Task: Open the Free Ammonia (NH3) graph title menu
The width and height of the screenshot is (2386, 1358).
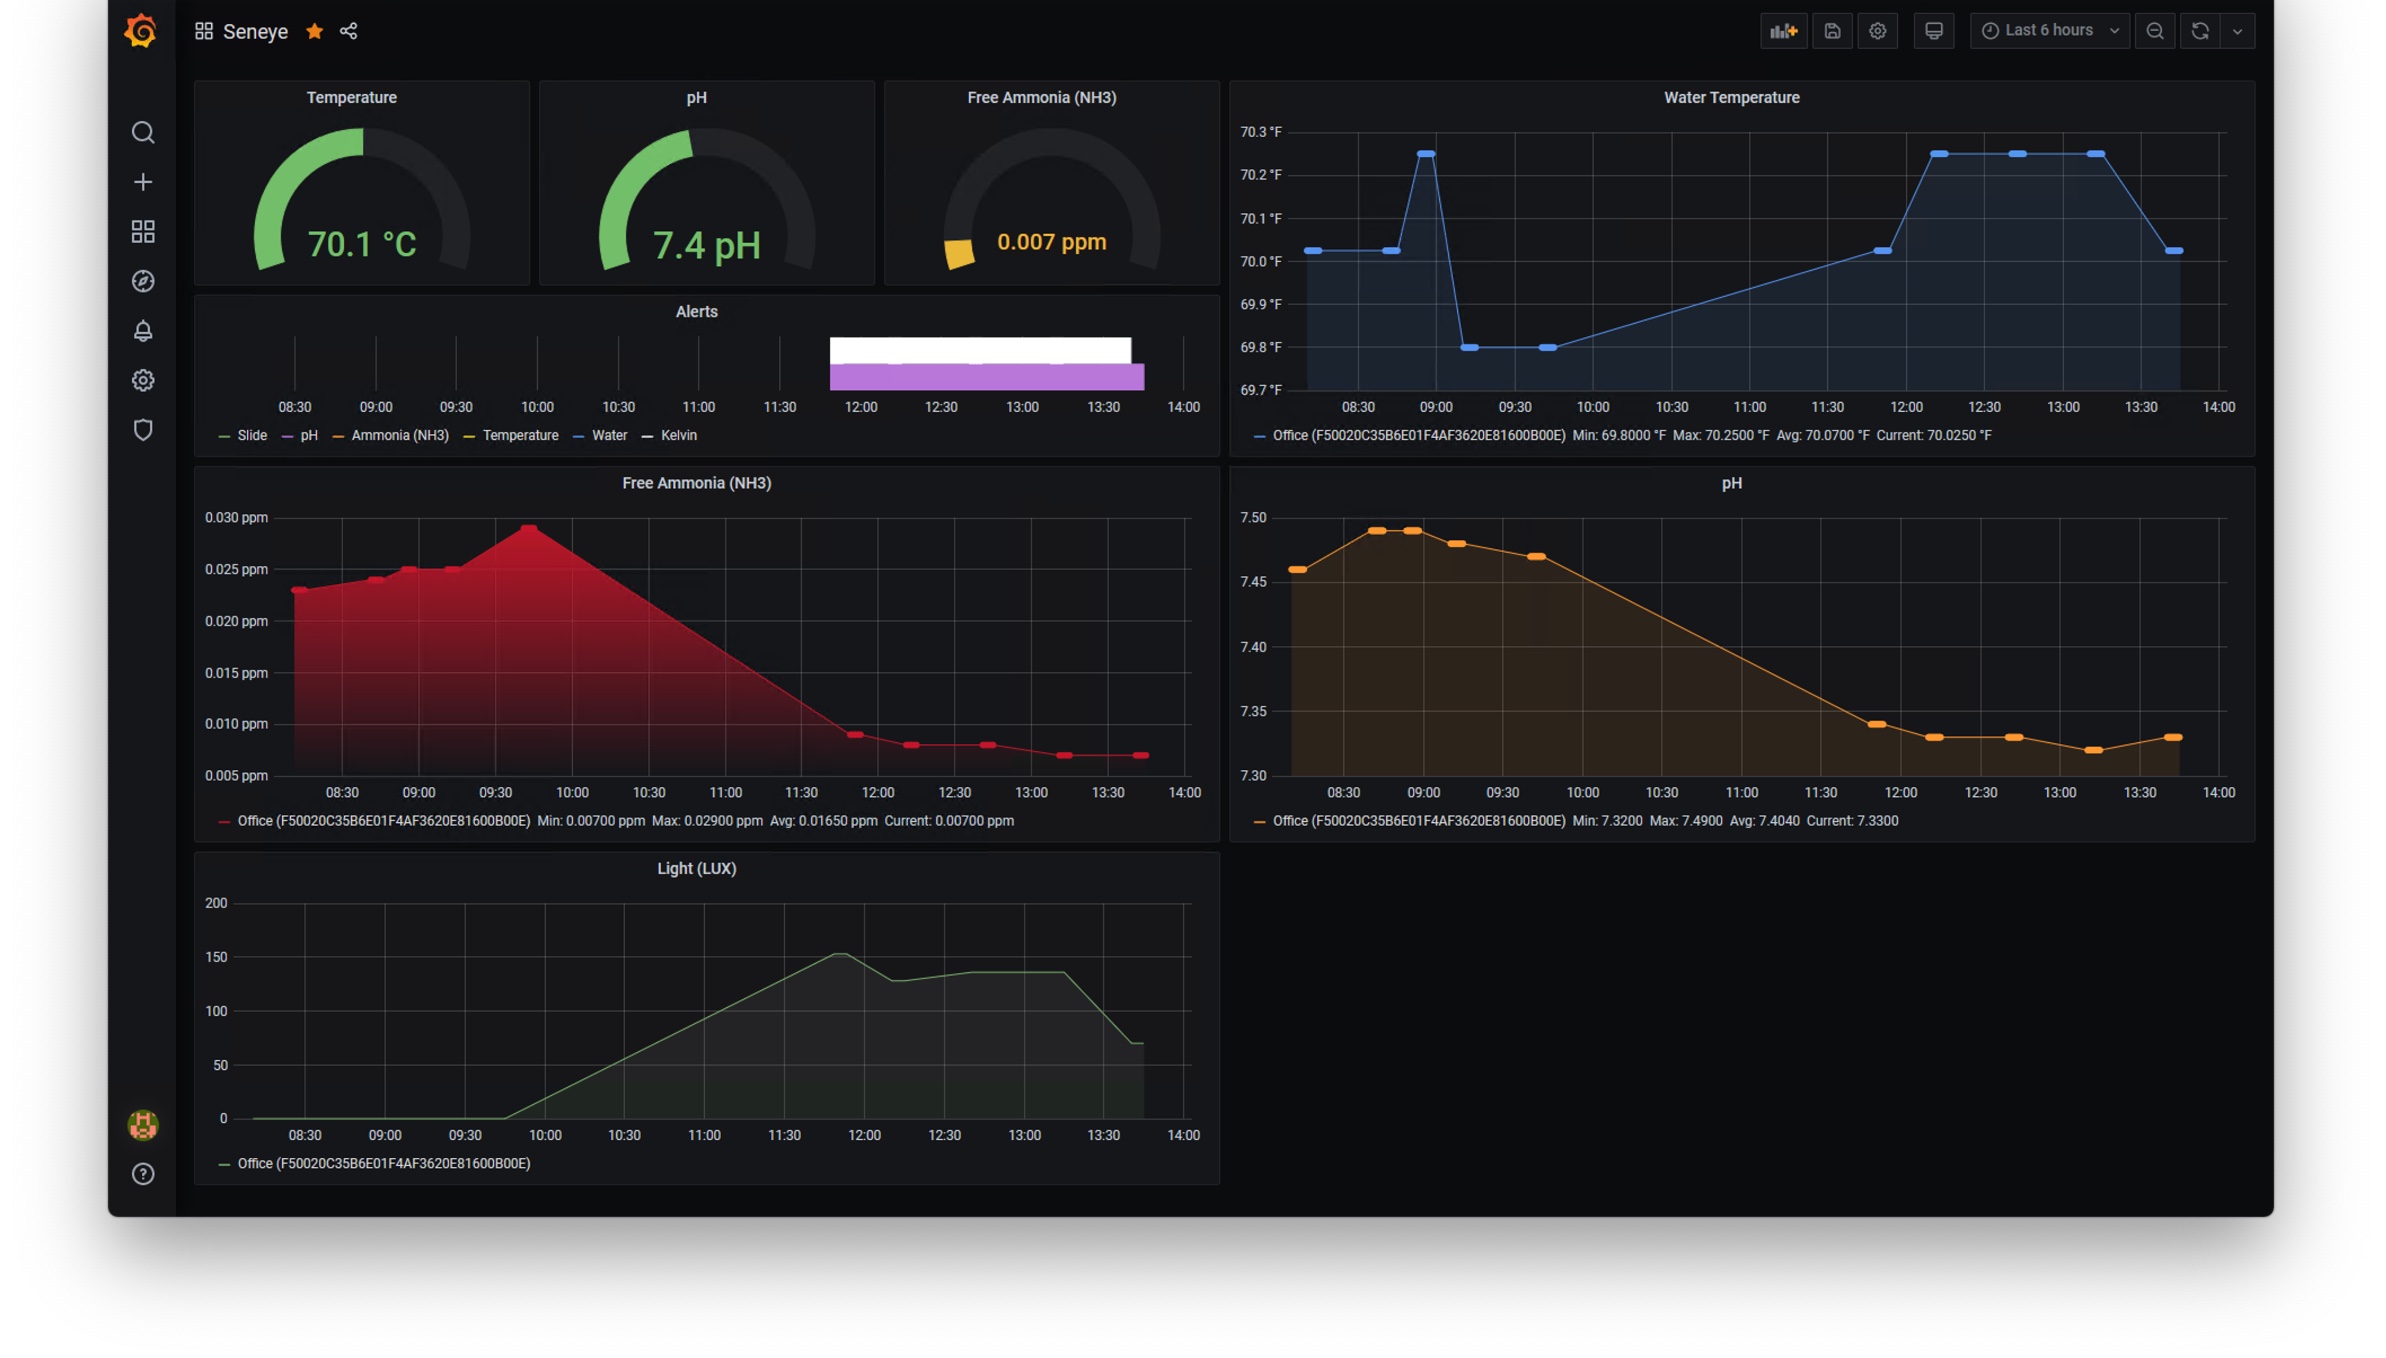Action: (696, 484)
